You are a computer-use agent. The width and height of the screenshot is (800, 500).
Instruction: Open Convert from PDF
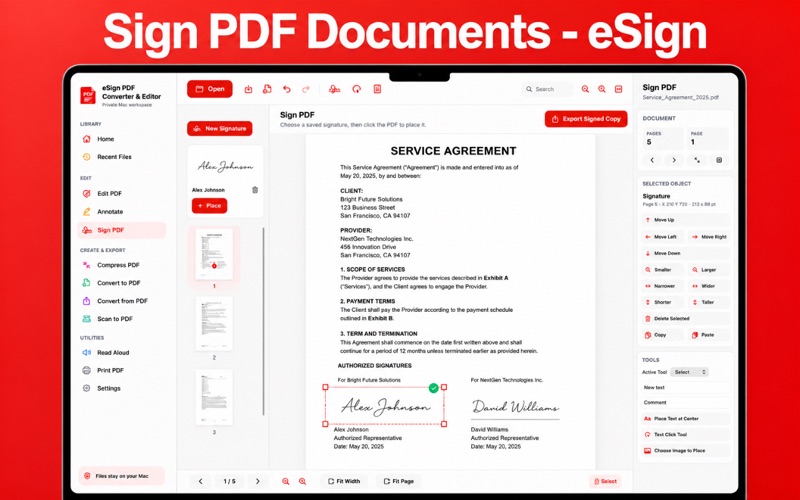121,301
